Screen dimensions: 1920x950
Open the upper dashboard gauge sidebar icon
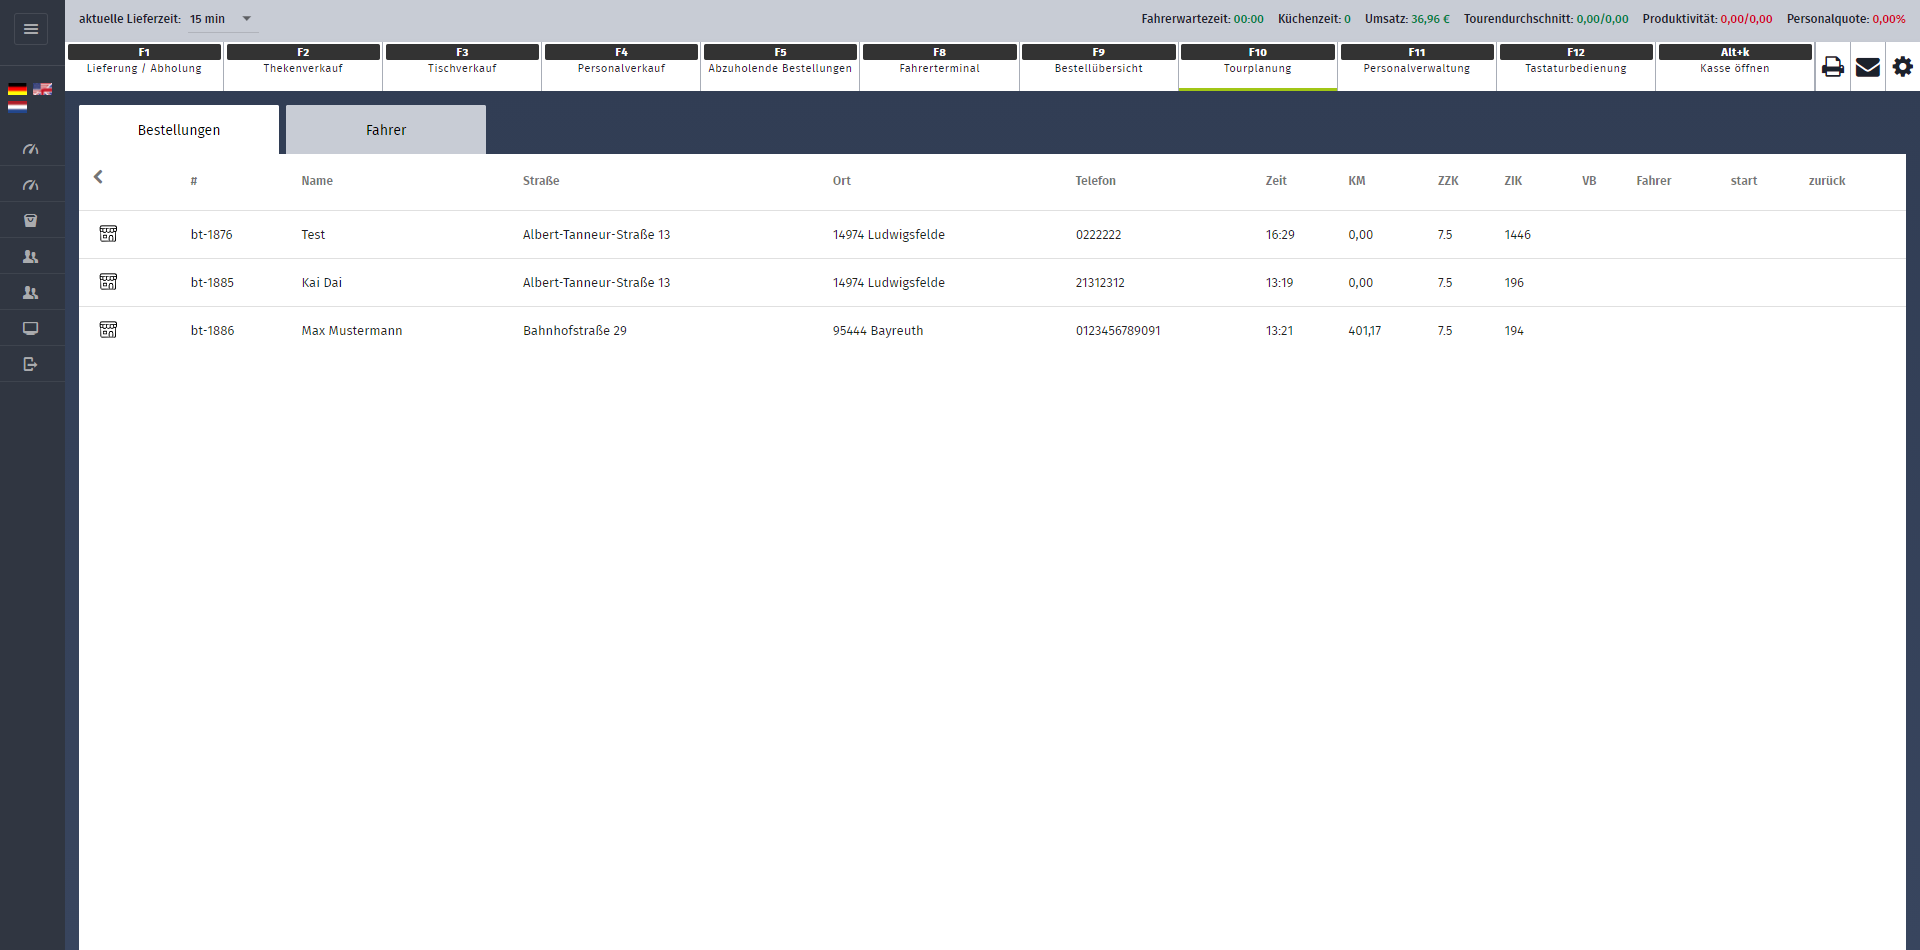31,149
